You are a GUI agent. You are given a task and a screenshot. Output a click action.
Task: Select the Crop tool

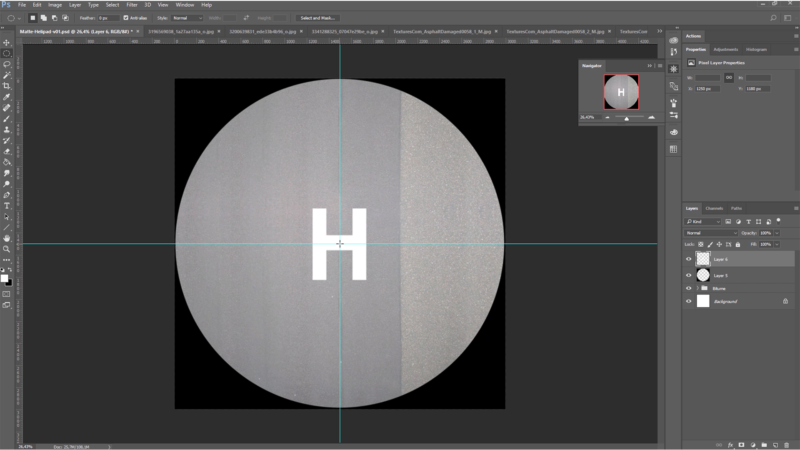(7, 86)
